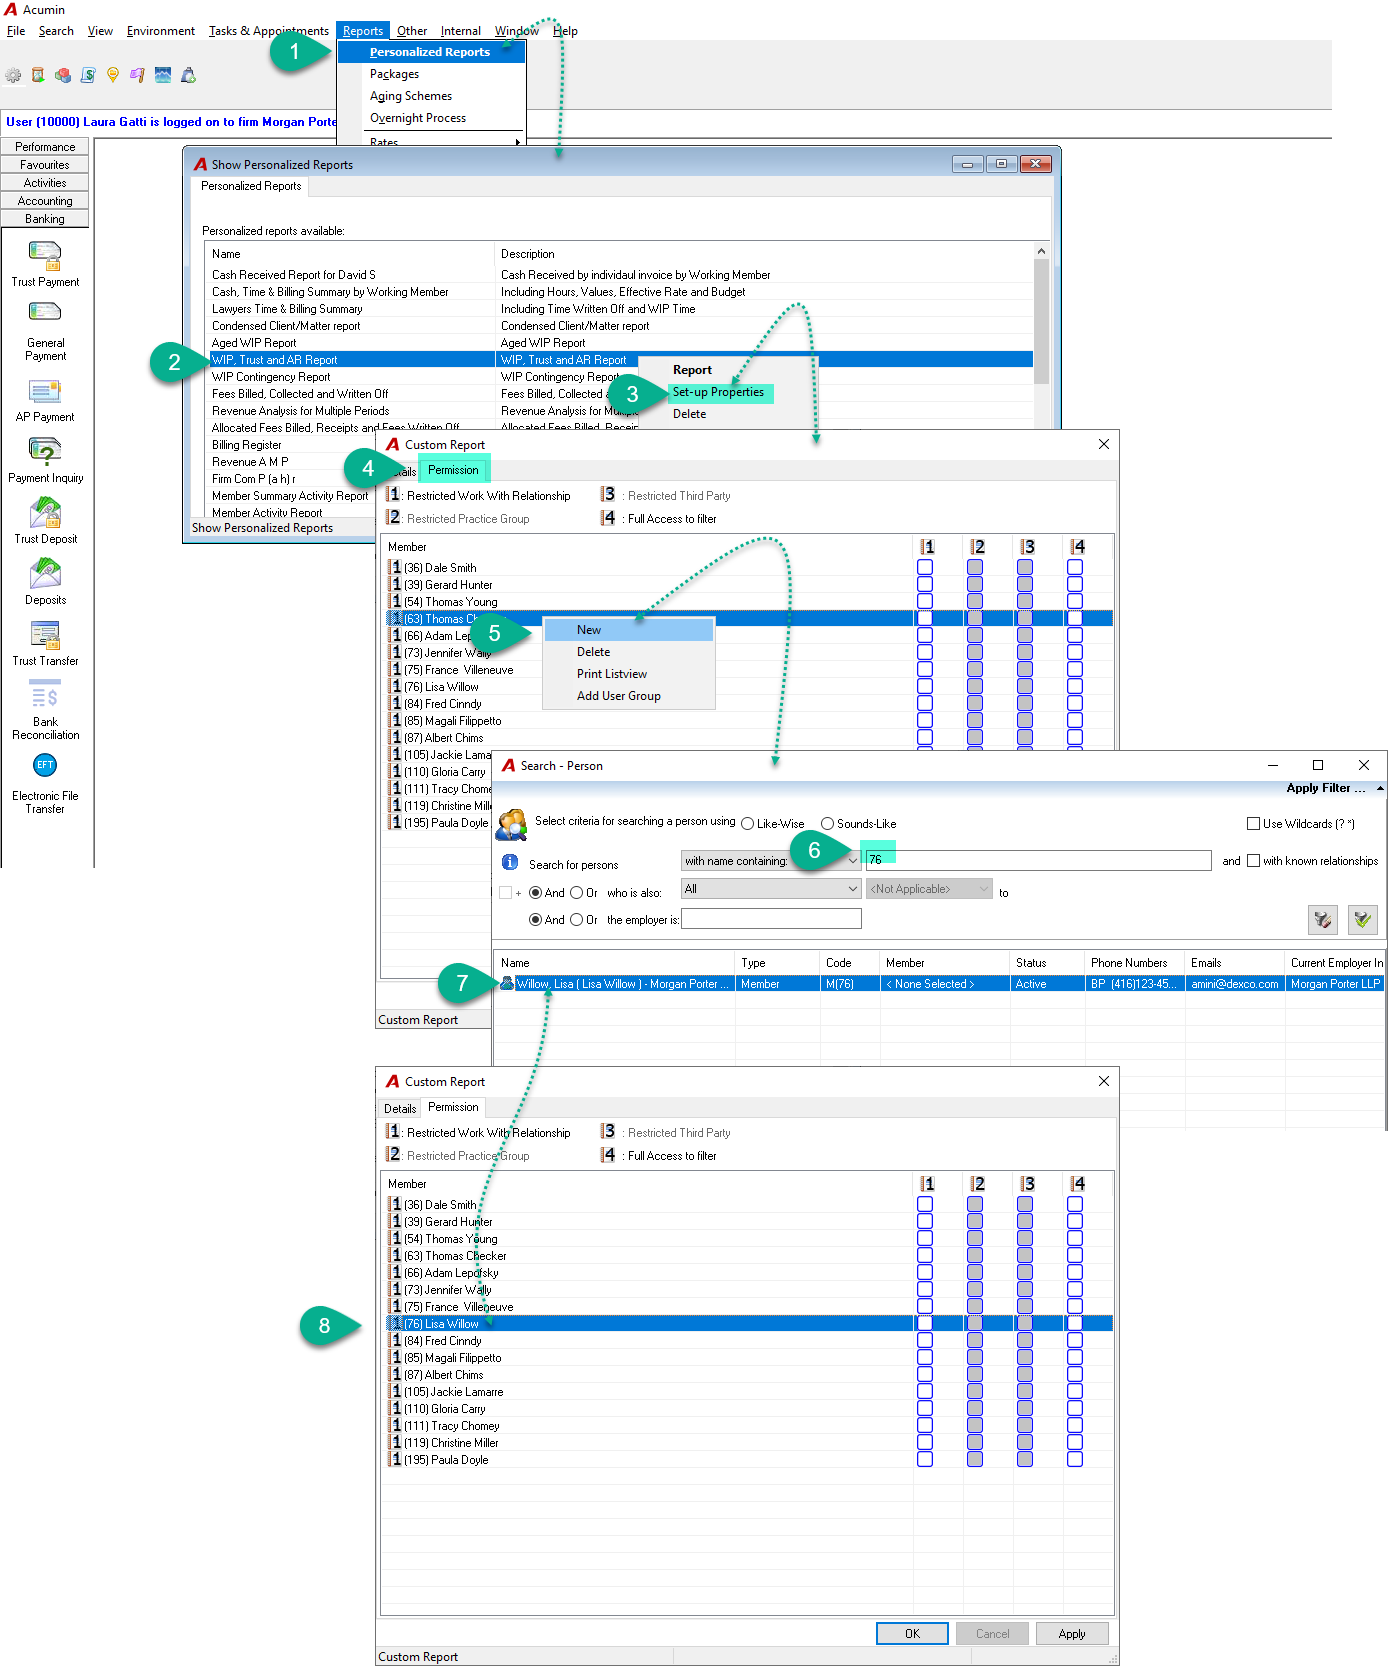Toggle column 4 Full Access checkbox for Dale Smith in lower Custom Report
Screen dimensions: 1388x1674
coord(1075,1205)
